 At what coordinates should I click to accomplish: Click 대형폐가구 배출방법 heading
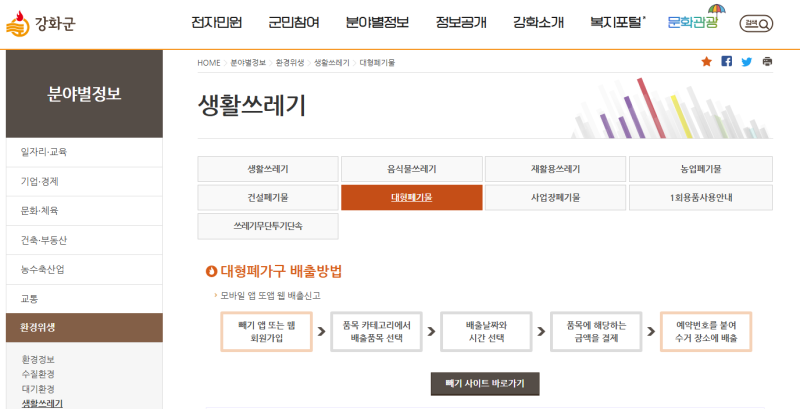(x=281, y=271)
